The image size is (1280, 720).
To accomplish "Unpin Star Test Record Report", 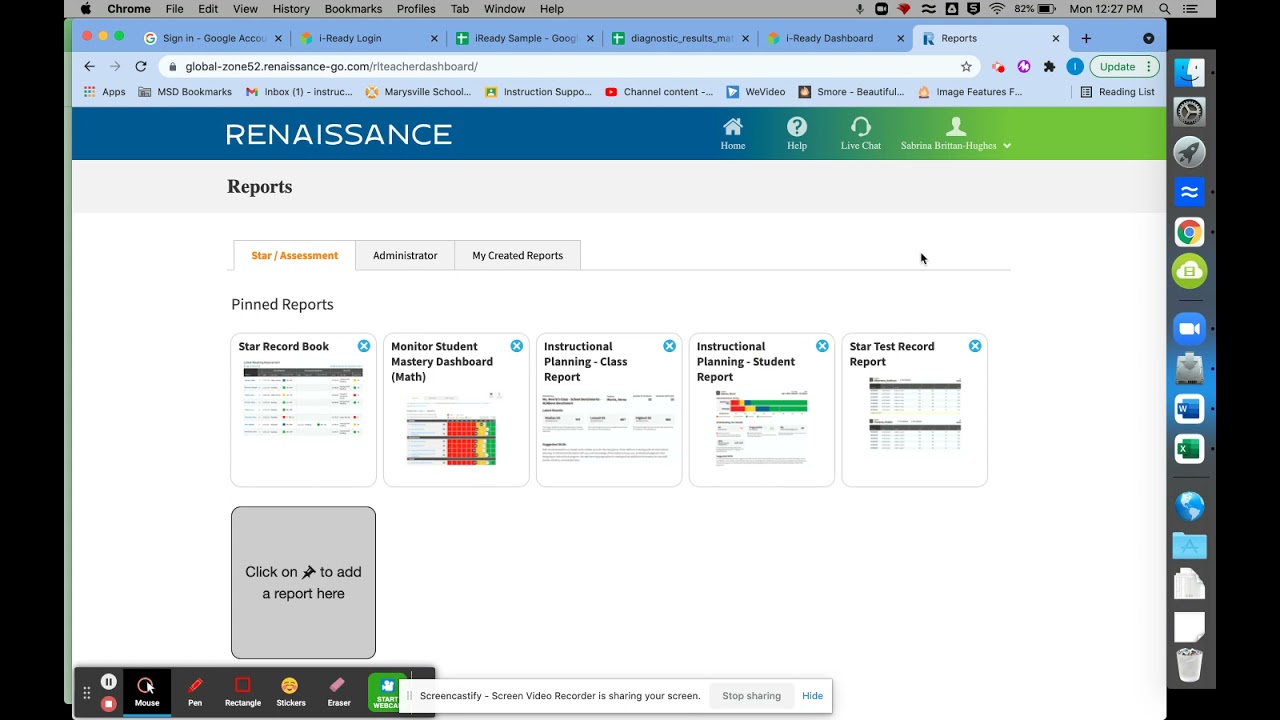I will [x=975, y=346].
